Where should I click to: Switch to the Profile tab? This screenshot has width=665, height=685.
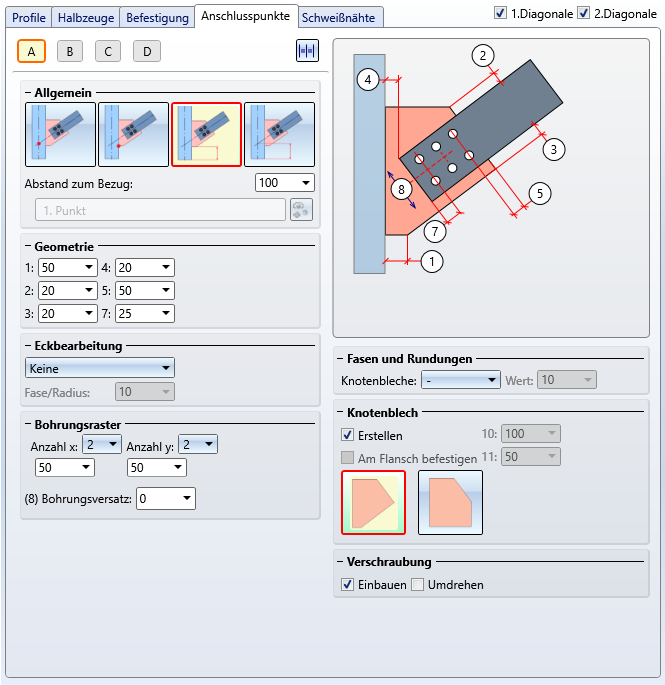[29, 17]
